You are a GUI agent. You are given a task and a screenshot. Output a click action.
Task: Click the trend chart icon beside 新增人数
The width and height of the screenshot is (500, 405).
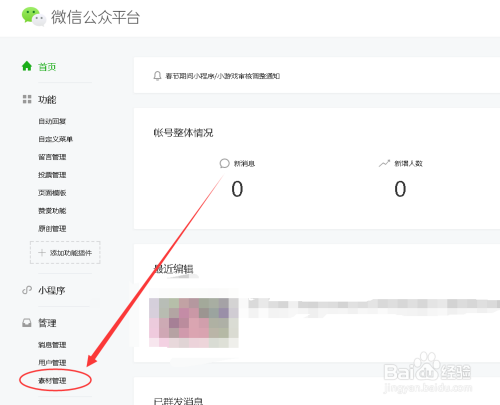(384, 163)
